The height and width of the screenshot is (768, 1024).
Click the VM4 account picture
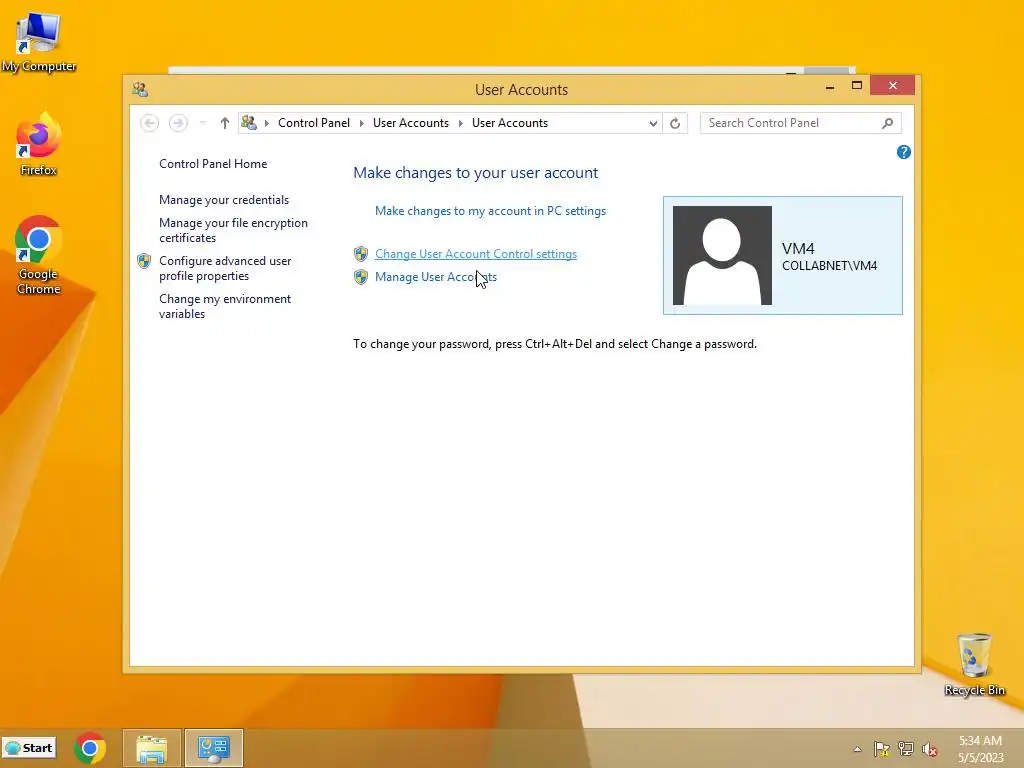point(722,255)
